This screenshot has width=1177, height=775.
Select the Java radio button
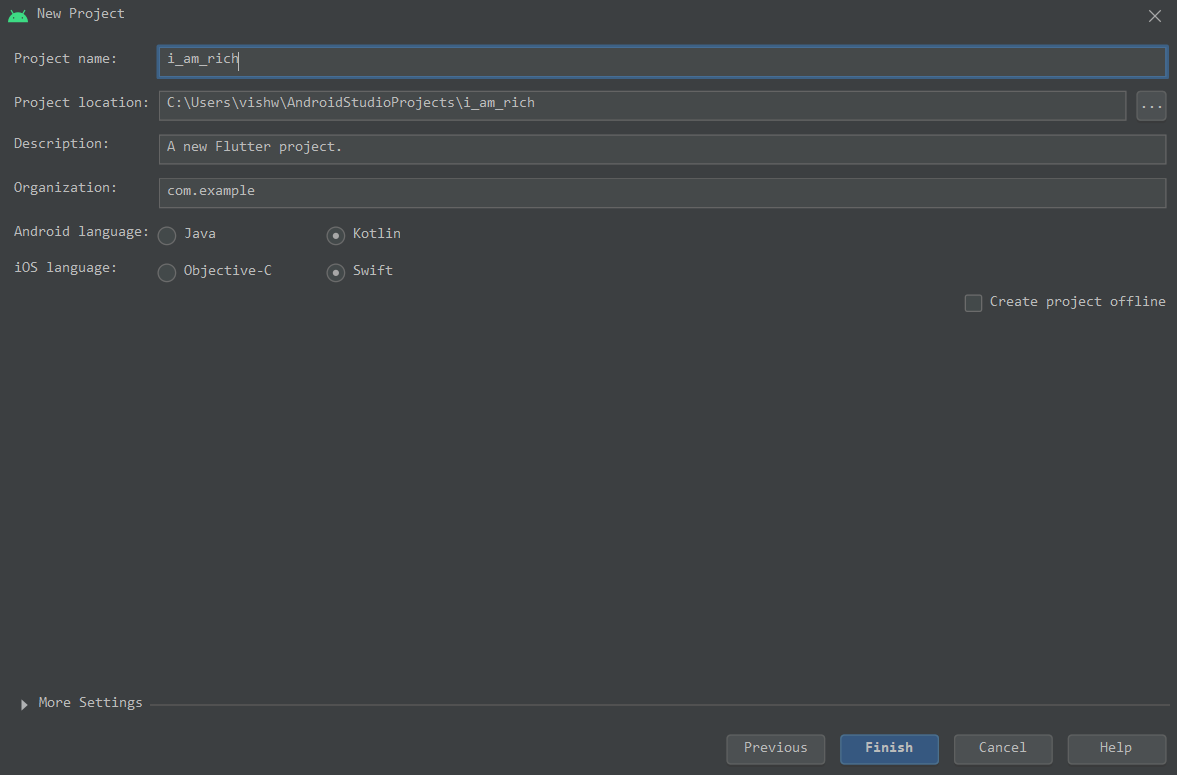point(167,235)
